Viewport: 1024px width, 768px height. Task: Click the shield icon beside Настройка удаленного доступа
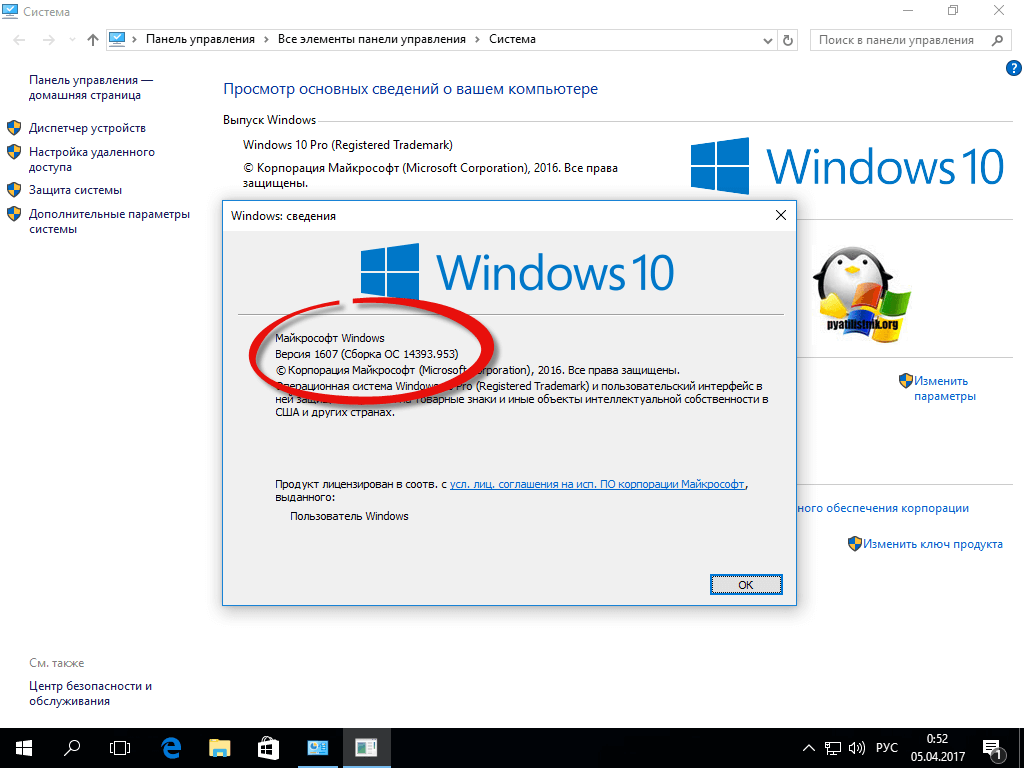tap(14, 152)
